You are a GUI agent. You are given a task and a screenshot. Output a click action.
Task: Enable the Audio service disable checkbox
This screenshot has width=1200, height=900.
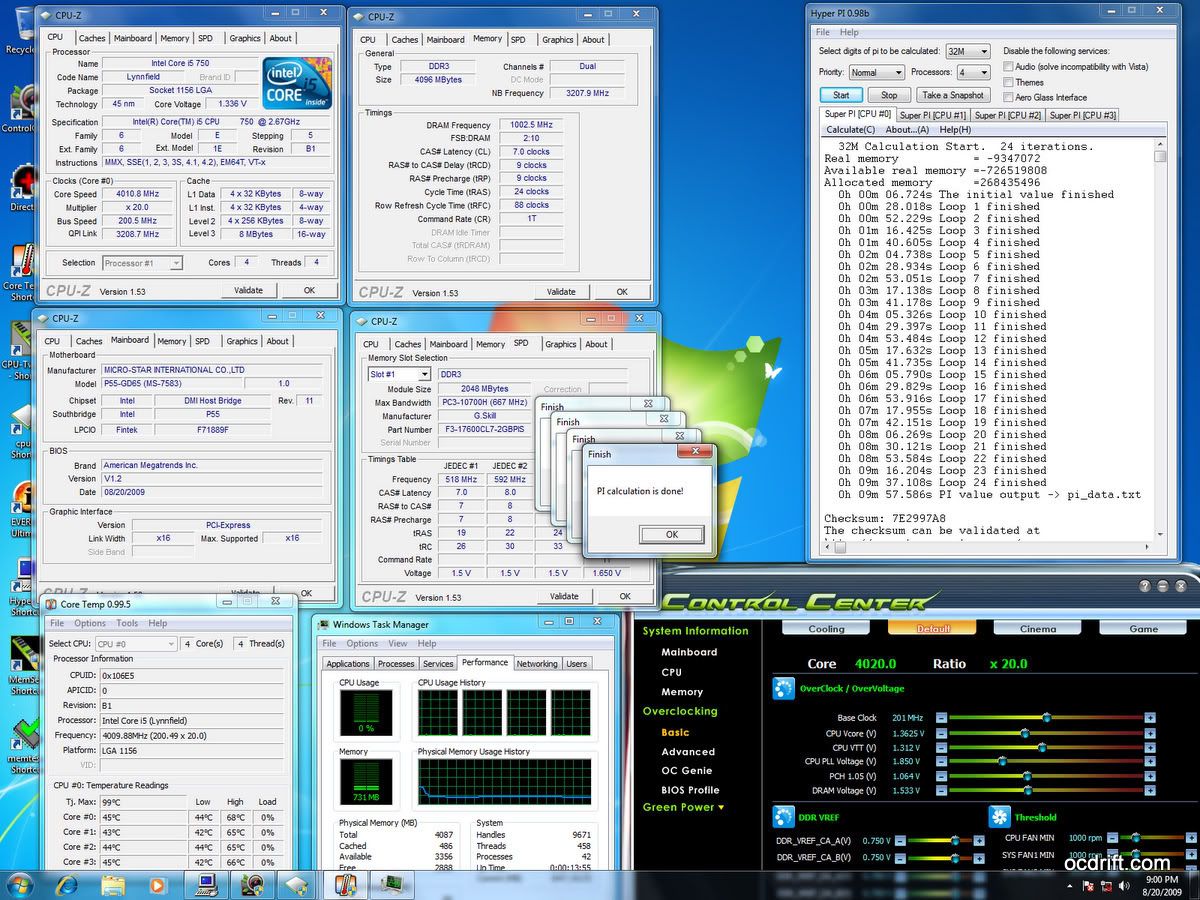coord(1009,67)
